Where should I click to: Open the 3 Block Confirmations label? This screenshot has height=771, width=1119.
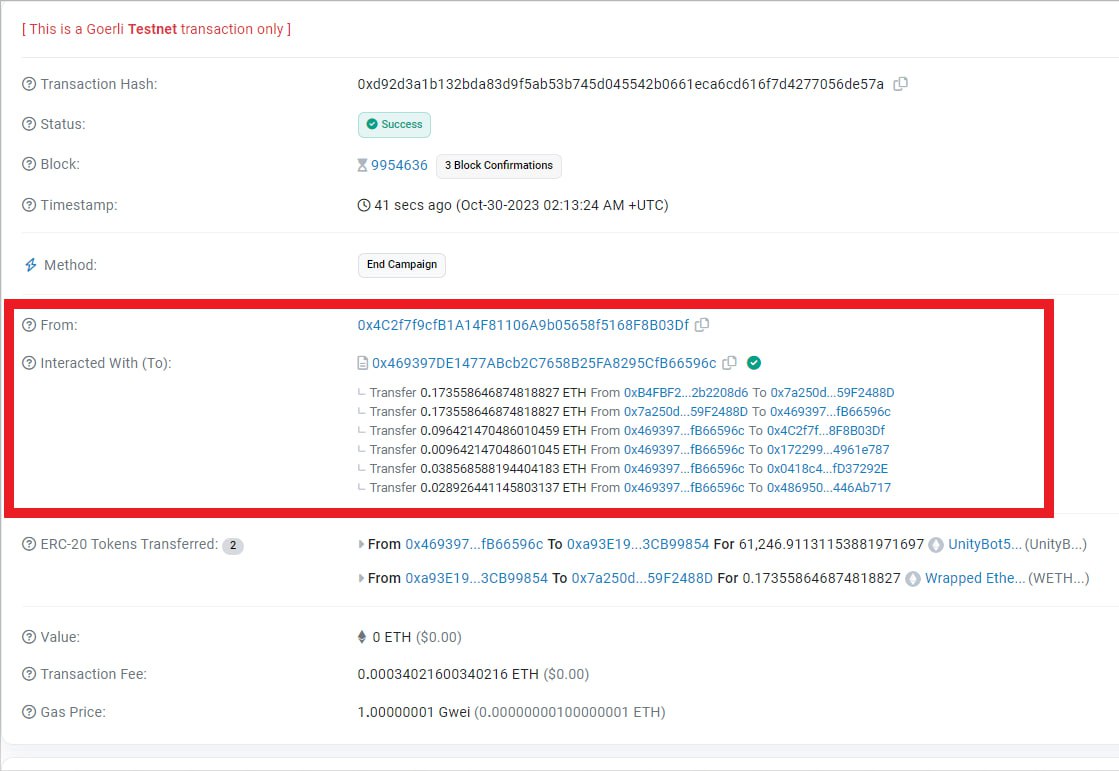point(498,166)
